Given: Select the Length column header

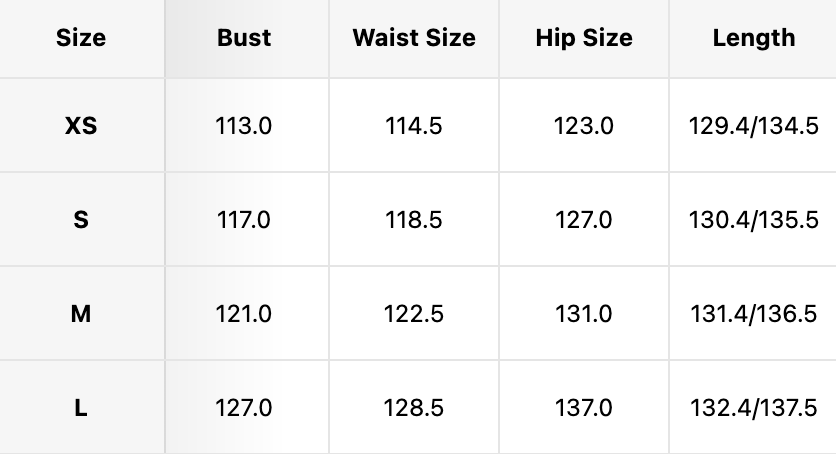Looking at the screenshot, I should coord(754,39).
